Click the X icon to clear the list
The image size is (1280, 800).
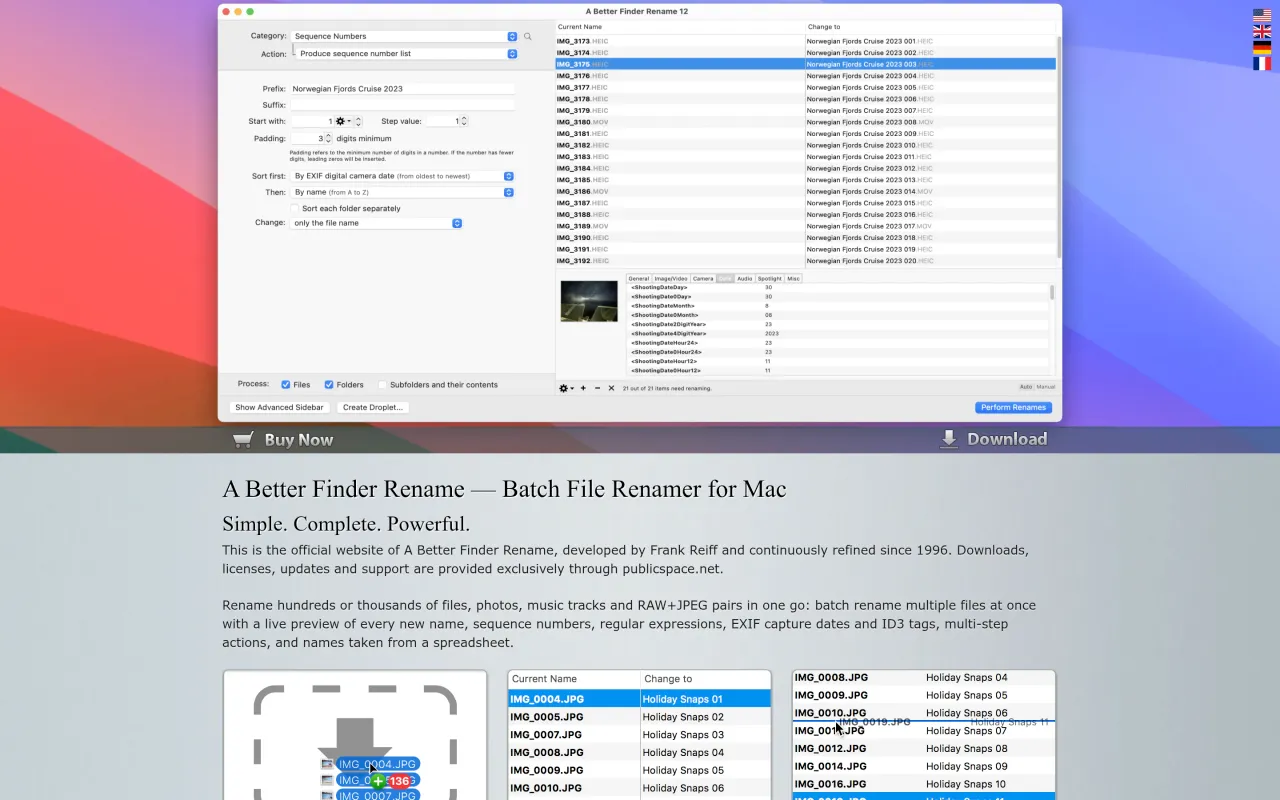[x=611, y=388]
